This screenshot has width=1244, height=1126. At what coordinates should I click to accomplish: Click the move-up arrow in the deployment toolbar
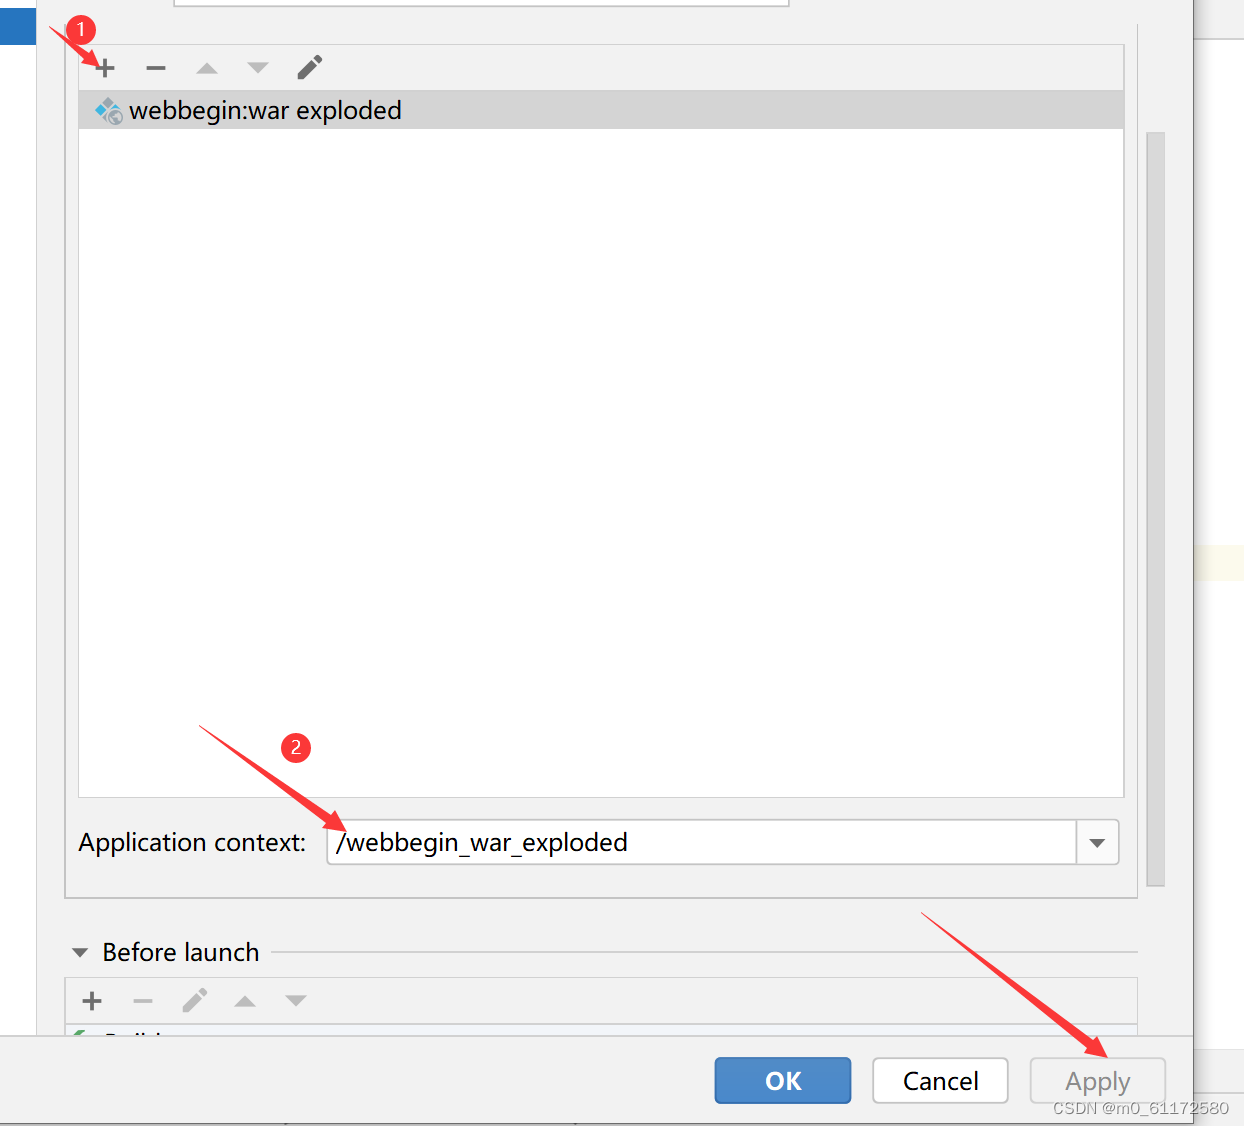(x=206, y=67)
